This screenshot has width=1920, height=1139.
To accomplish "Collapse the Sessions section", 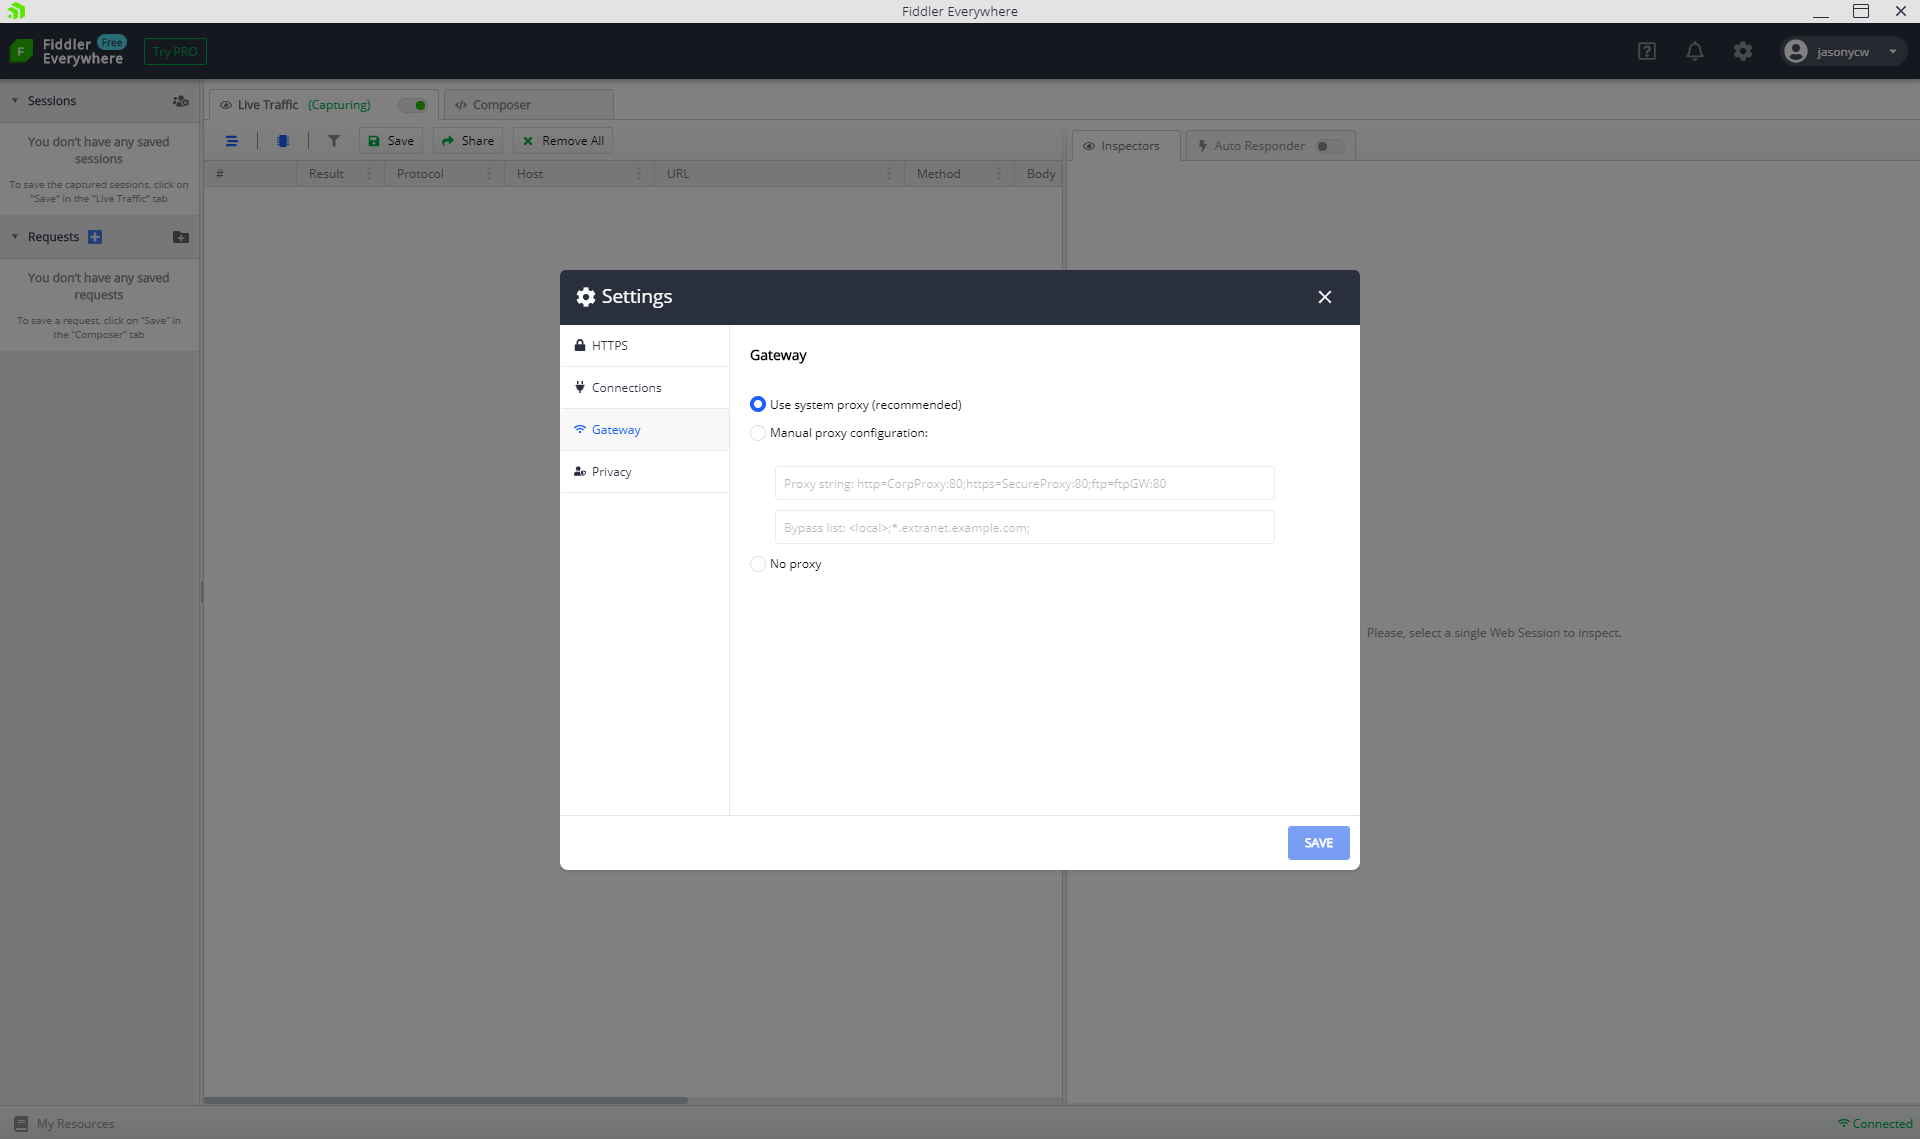I will [15, 101].
